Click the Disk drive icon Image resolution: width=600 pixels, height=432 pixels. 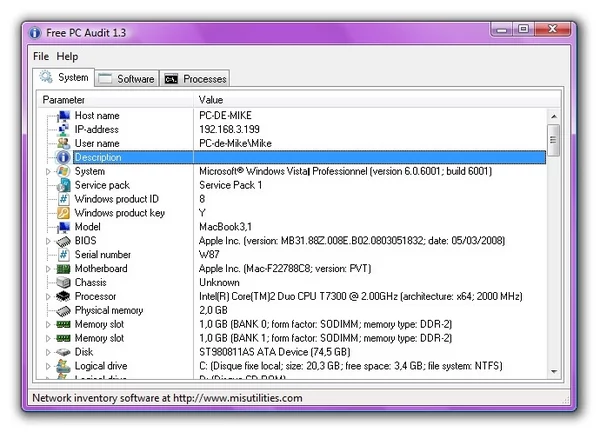[64, 352]
